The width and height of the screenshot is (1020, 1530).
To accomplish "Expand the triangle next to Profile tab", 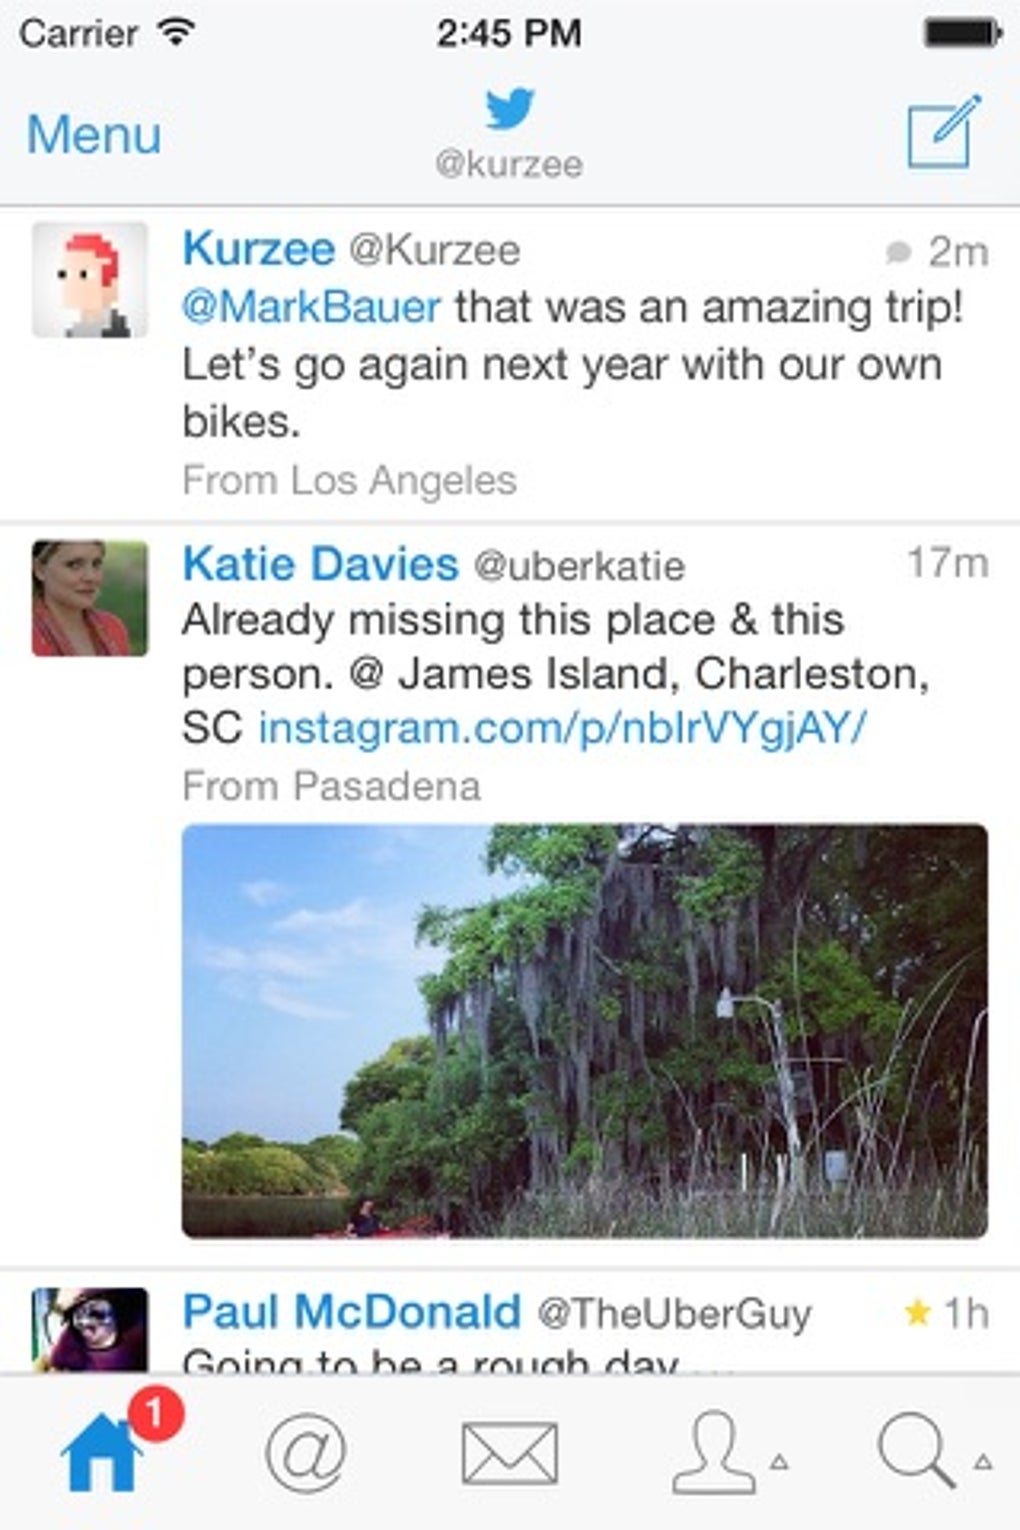I will (779, 1462).
